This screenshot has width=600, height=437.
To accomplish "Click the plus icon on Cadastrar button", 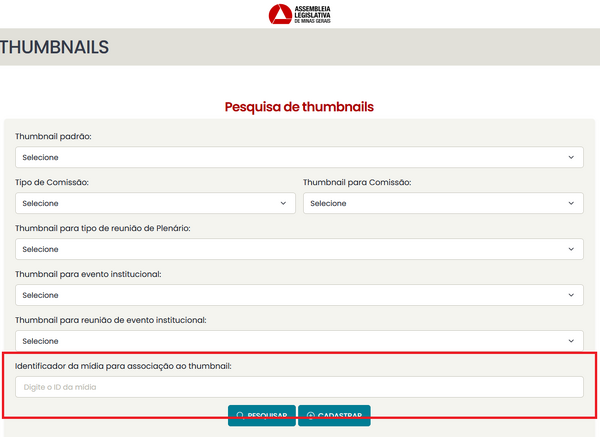I will (x=310, y=416).
